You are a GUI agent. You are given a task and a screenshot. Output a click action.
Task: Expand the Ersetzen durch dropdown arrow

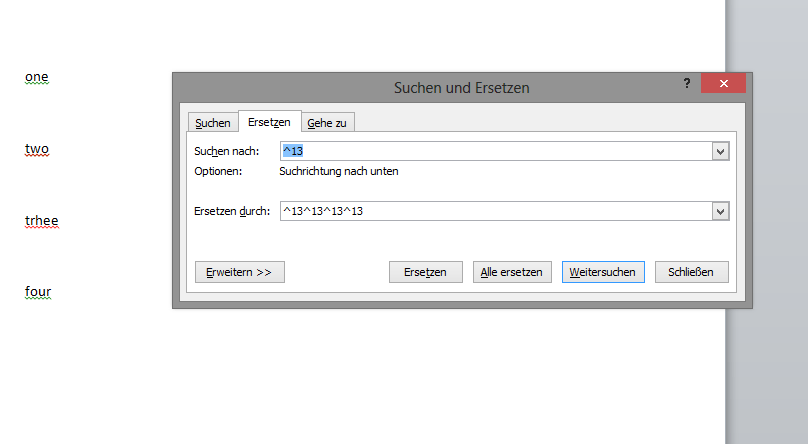[x=720, y=211]
